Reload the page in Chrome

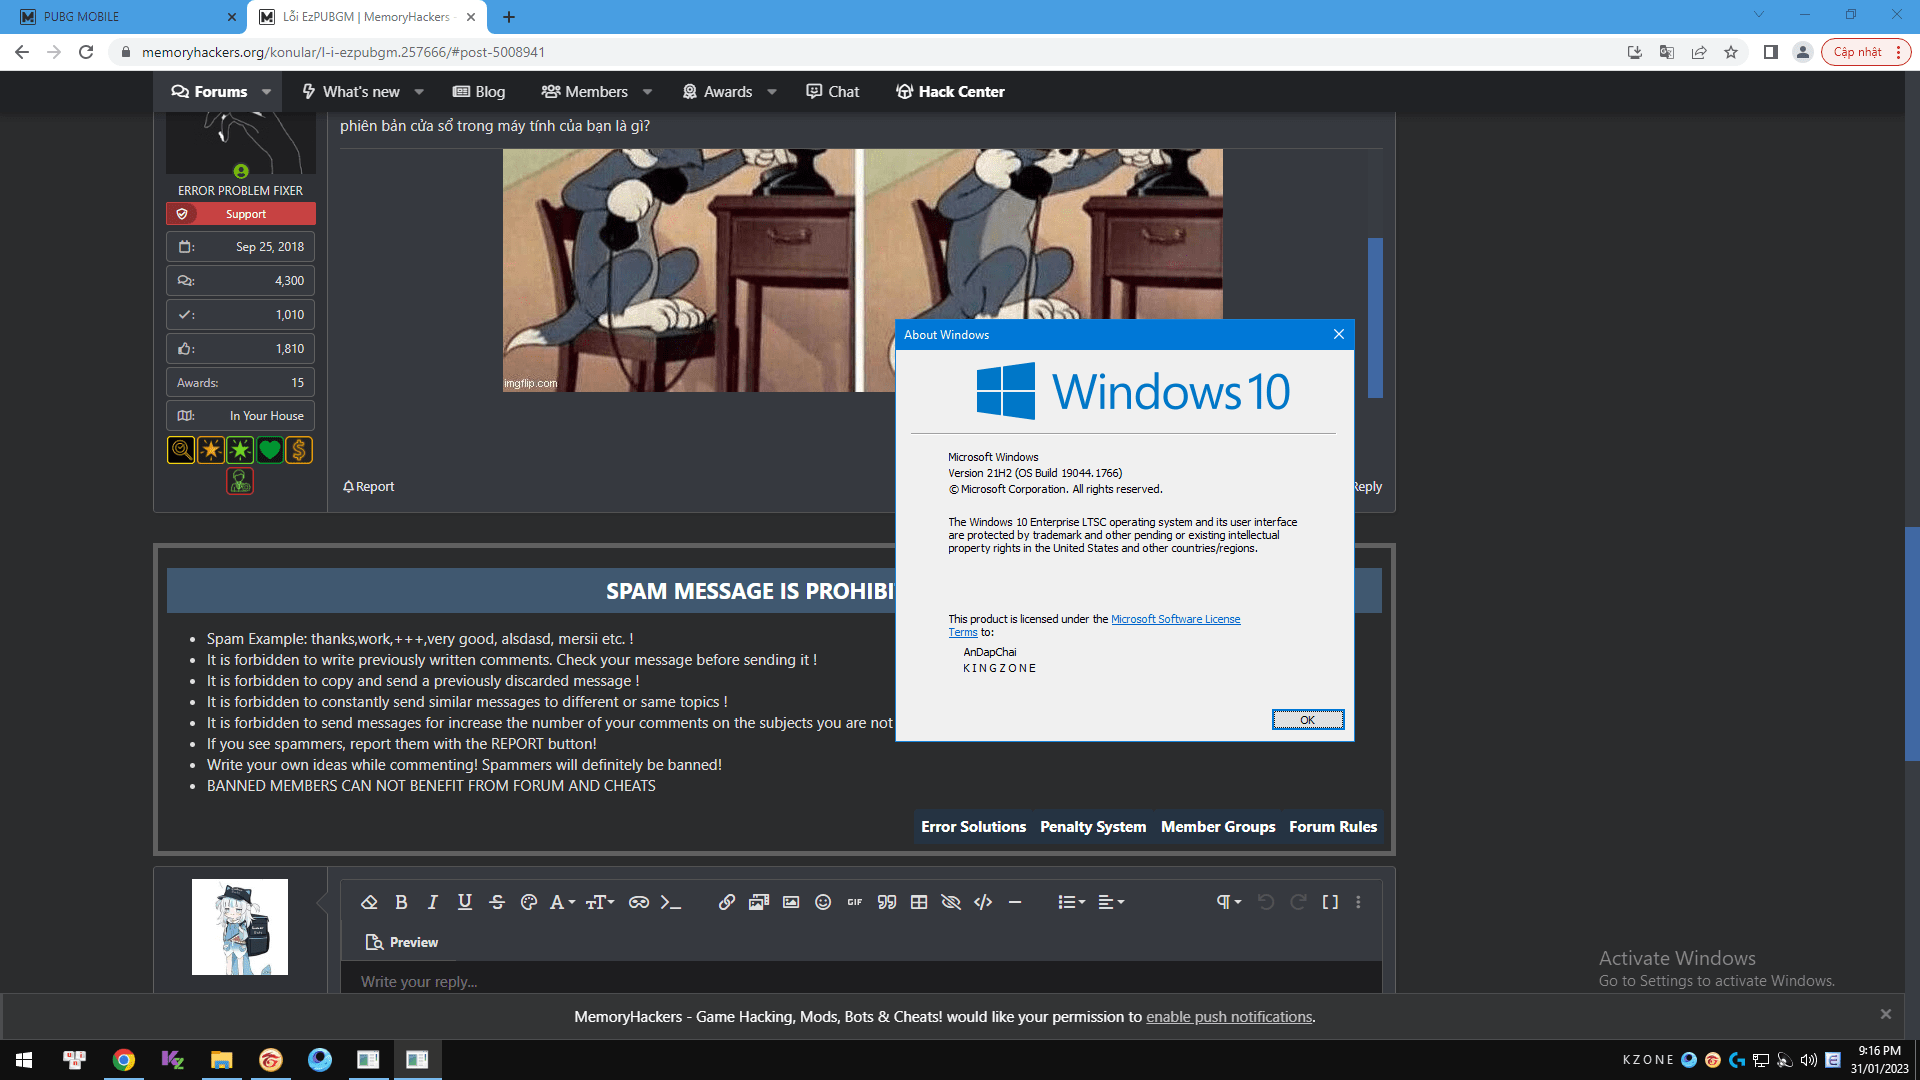click(86, 52)
